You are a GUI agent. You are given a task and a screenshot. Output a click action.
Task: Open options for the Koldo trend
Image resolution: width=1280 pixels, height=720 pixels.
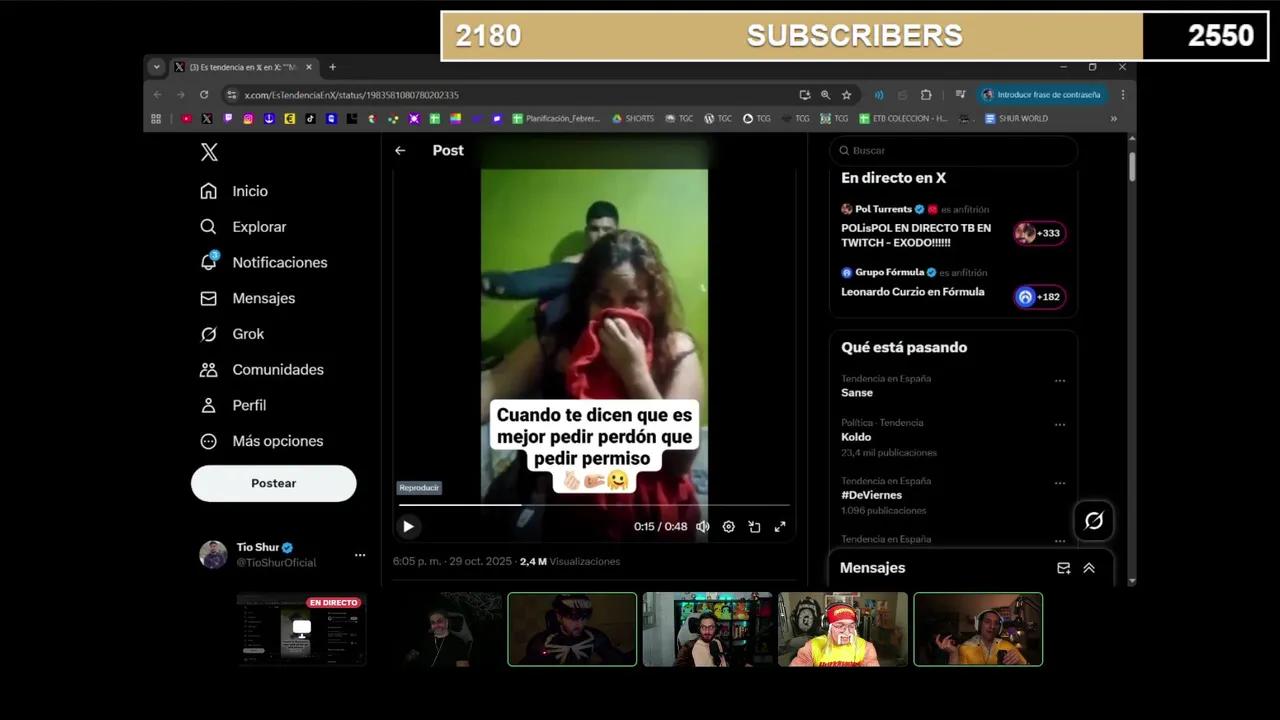1060,424
